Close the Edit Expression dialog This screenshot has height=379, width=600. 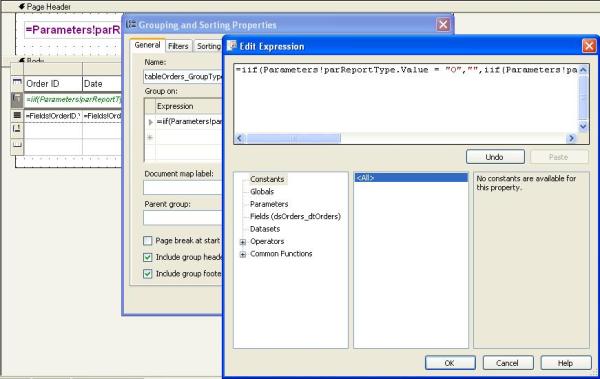589,46
